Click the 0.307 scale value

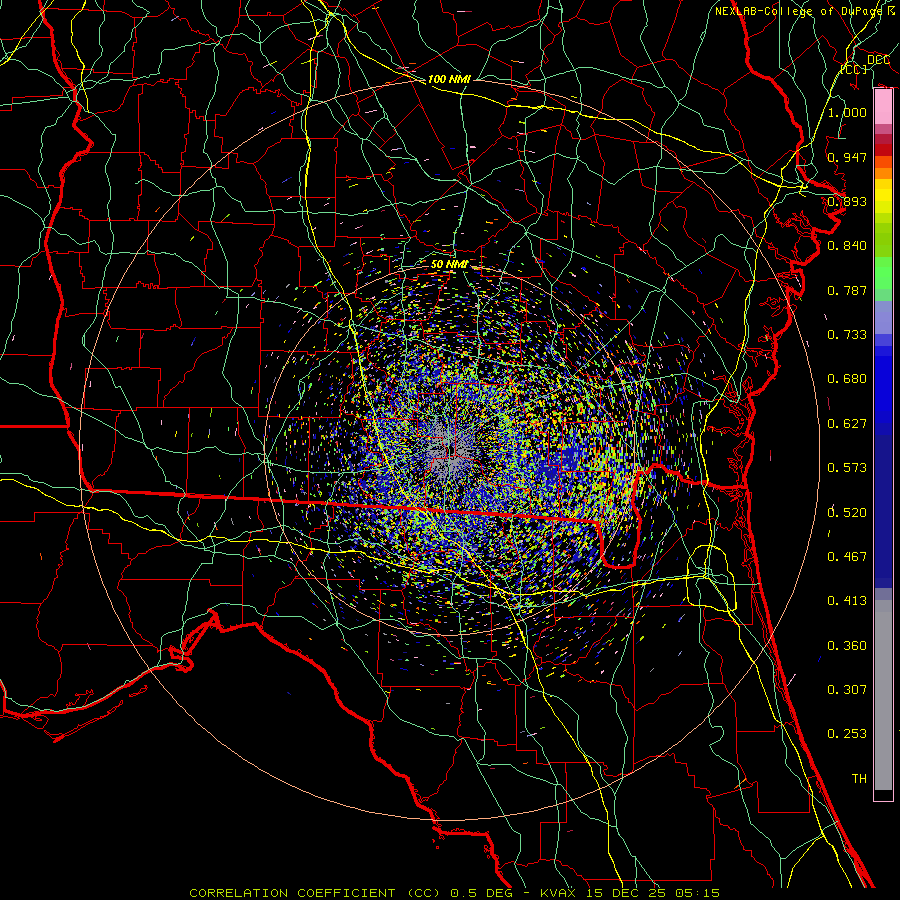[847, 689]
